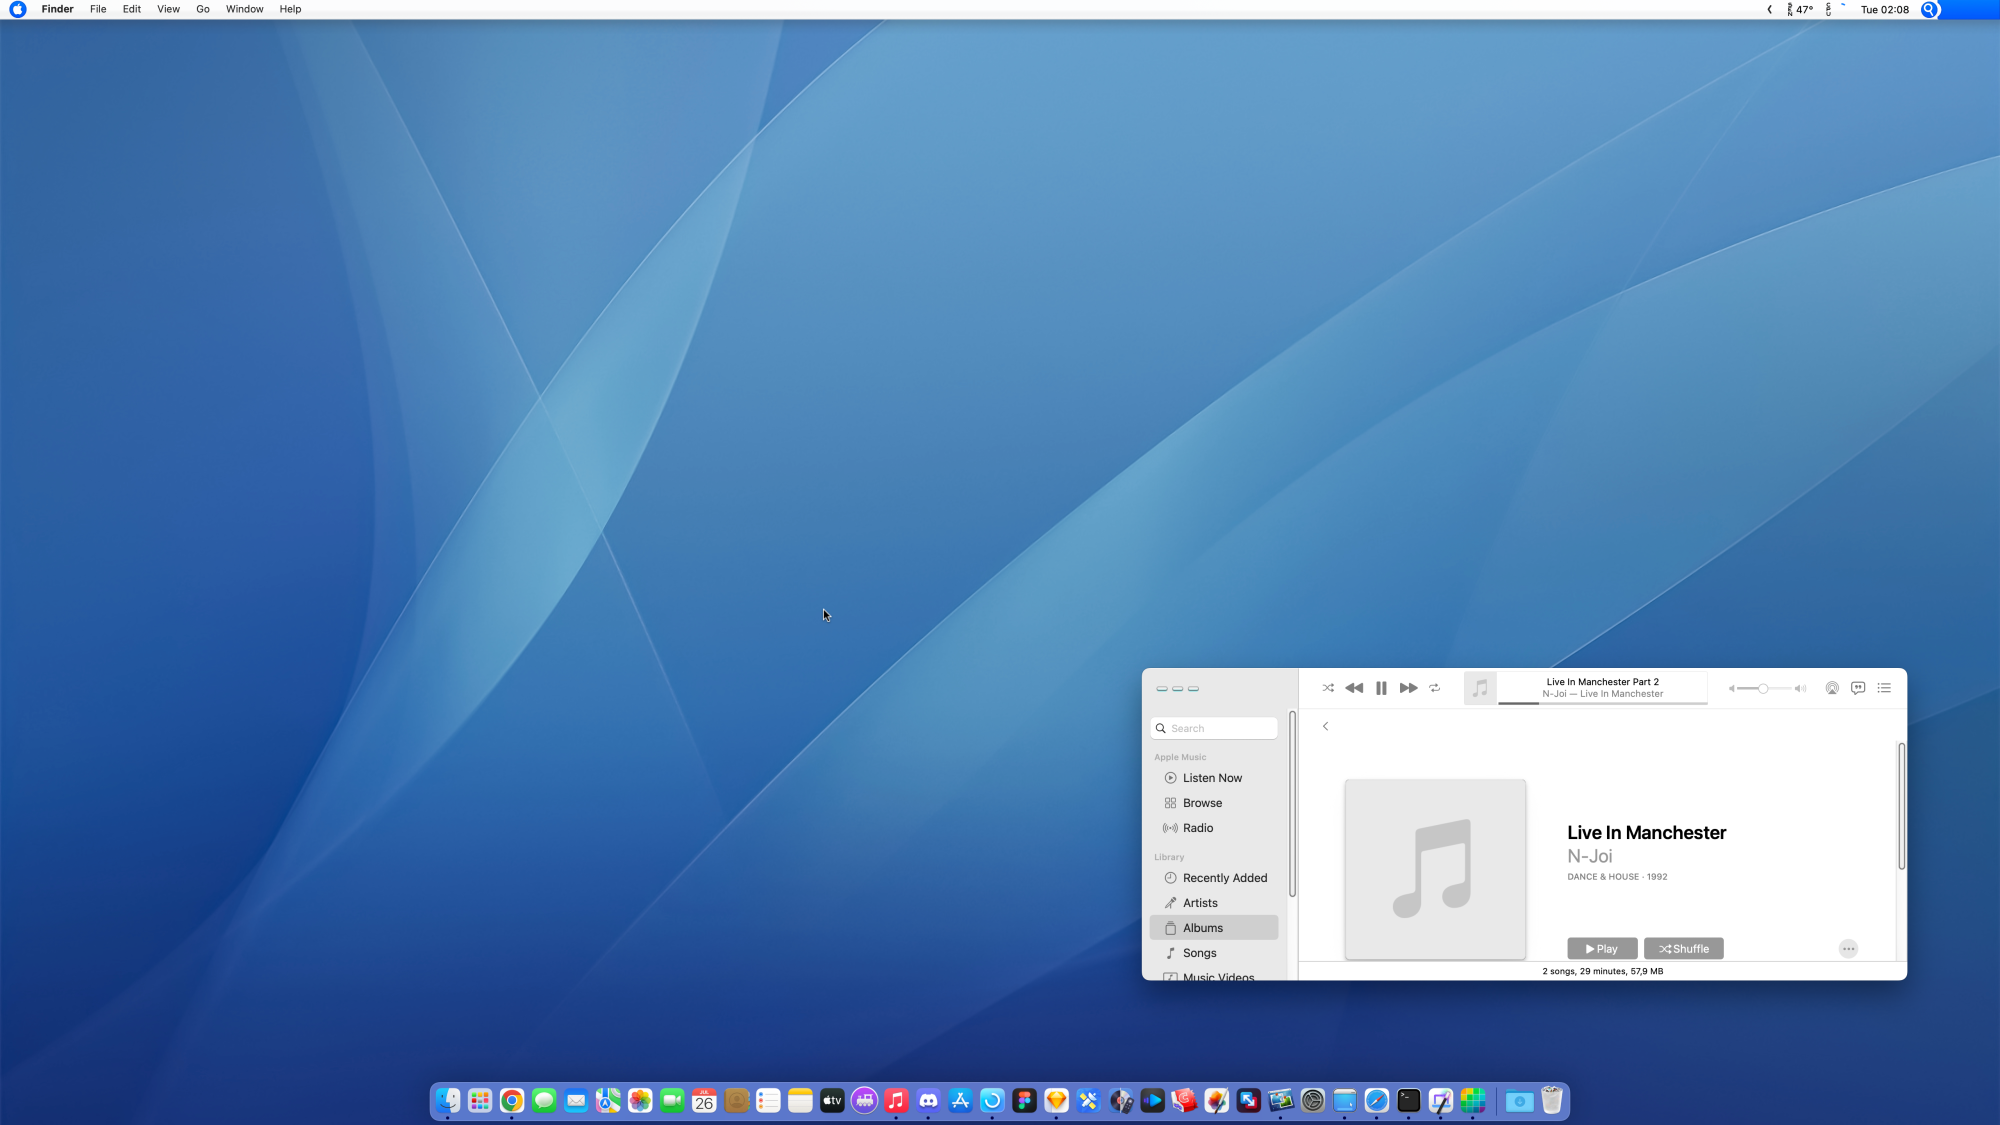
Task: Select Browse in Apple Music section
Action: (1201, 802)
